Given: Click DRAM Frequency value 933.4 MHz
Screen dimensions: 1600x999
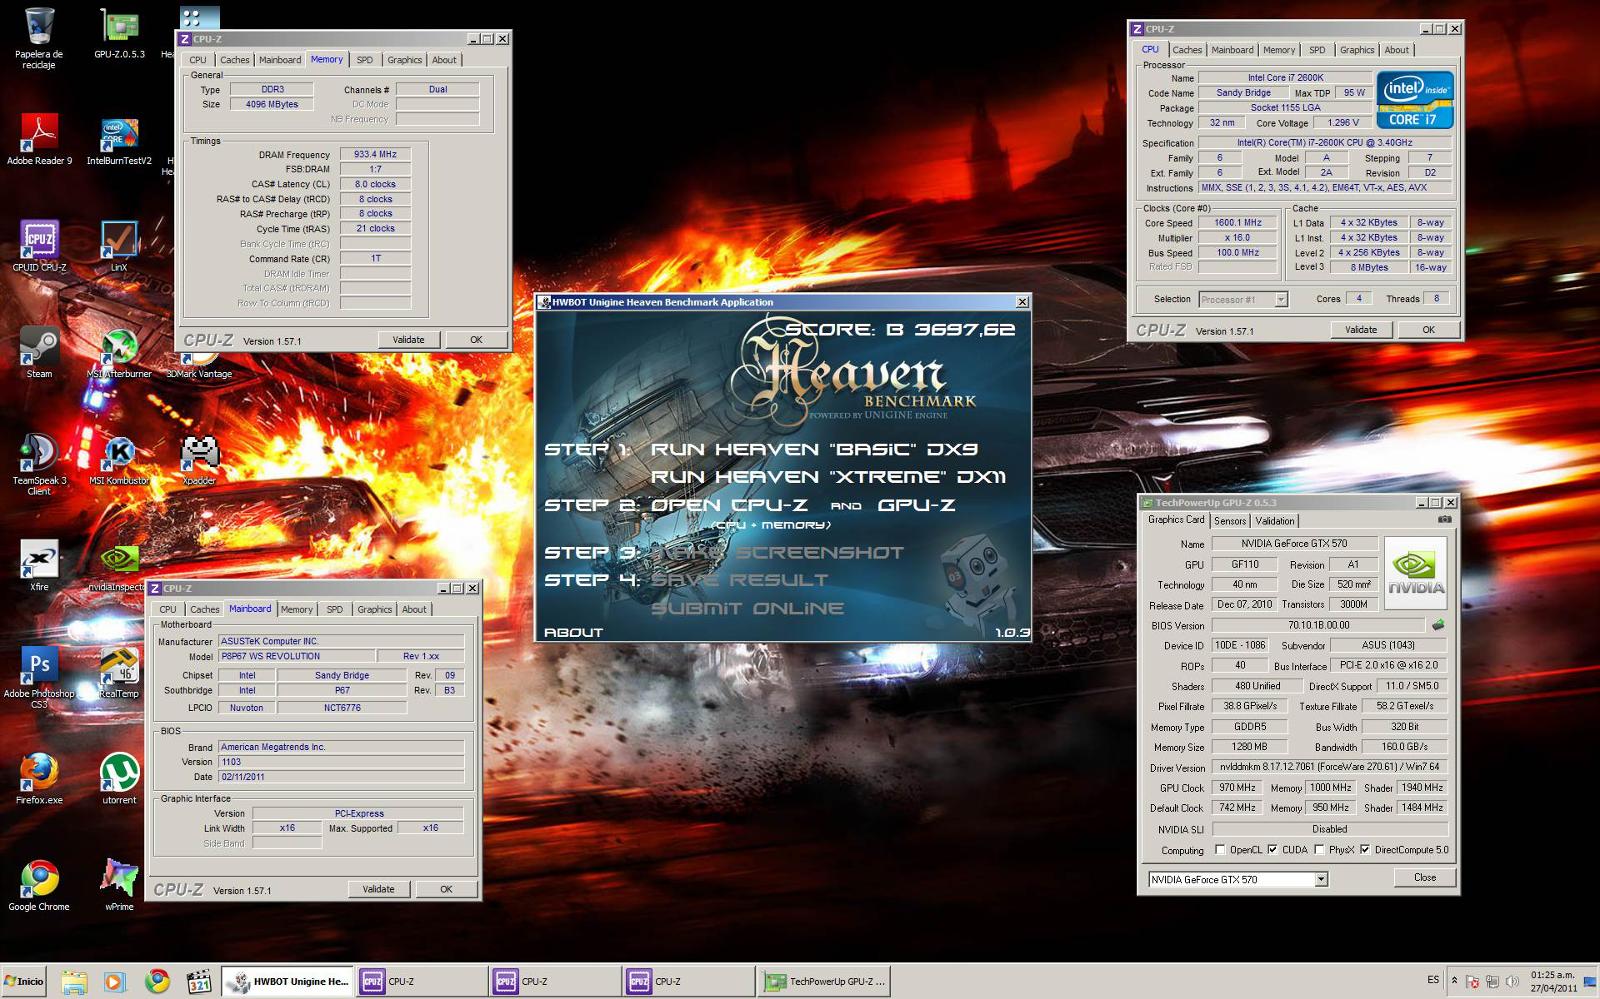Looking at the screenshot, I should point(375,154).
